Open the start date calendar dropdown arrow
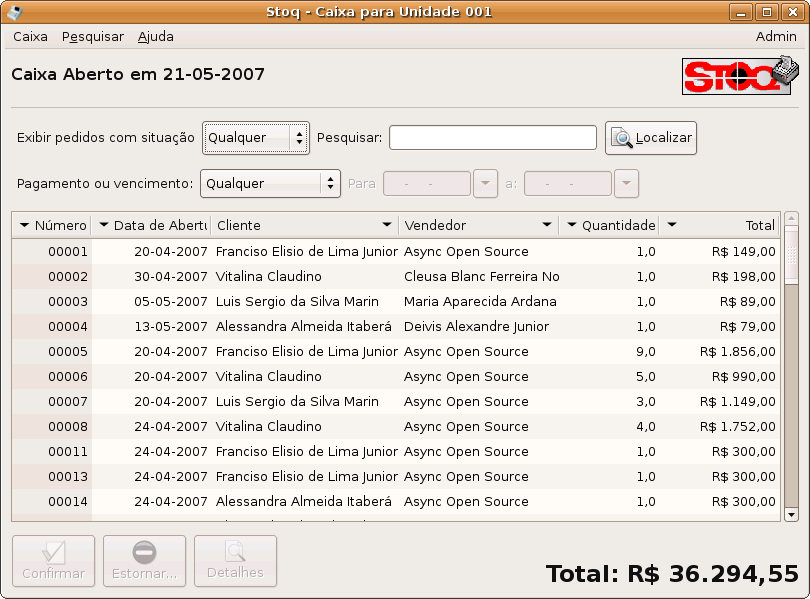The image size is (810, 599). point(485,184)
